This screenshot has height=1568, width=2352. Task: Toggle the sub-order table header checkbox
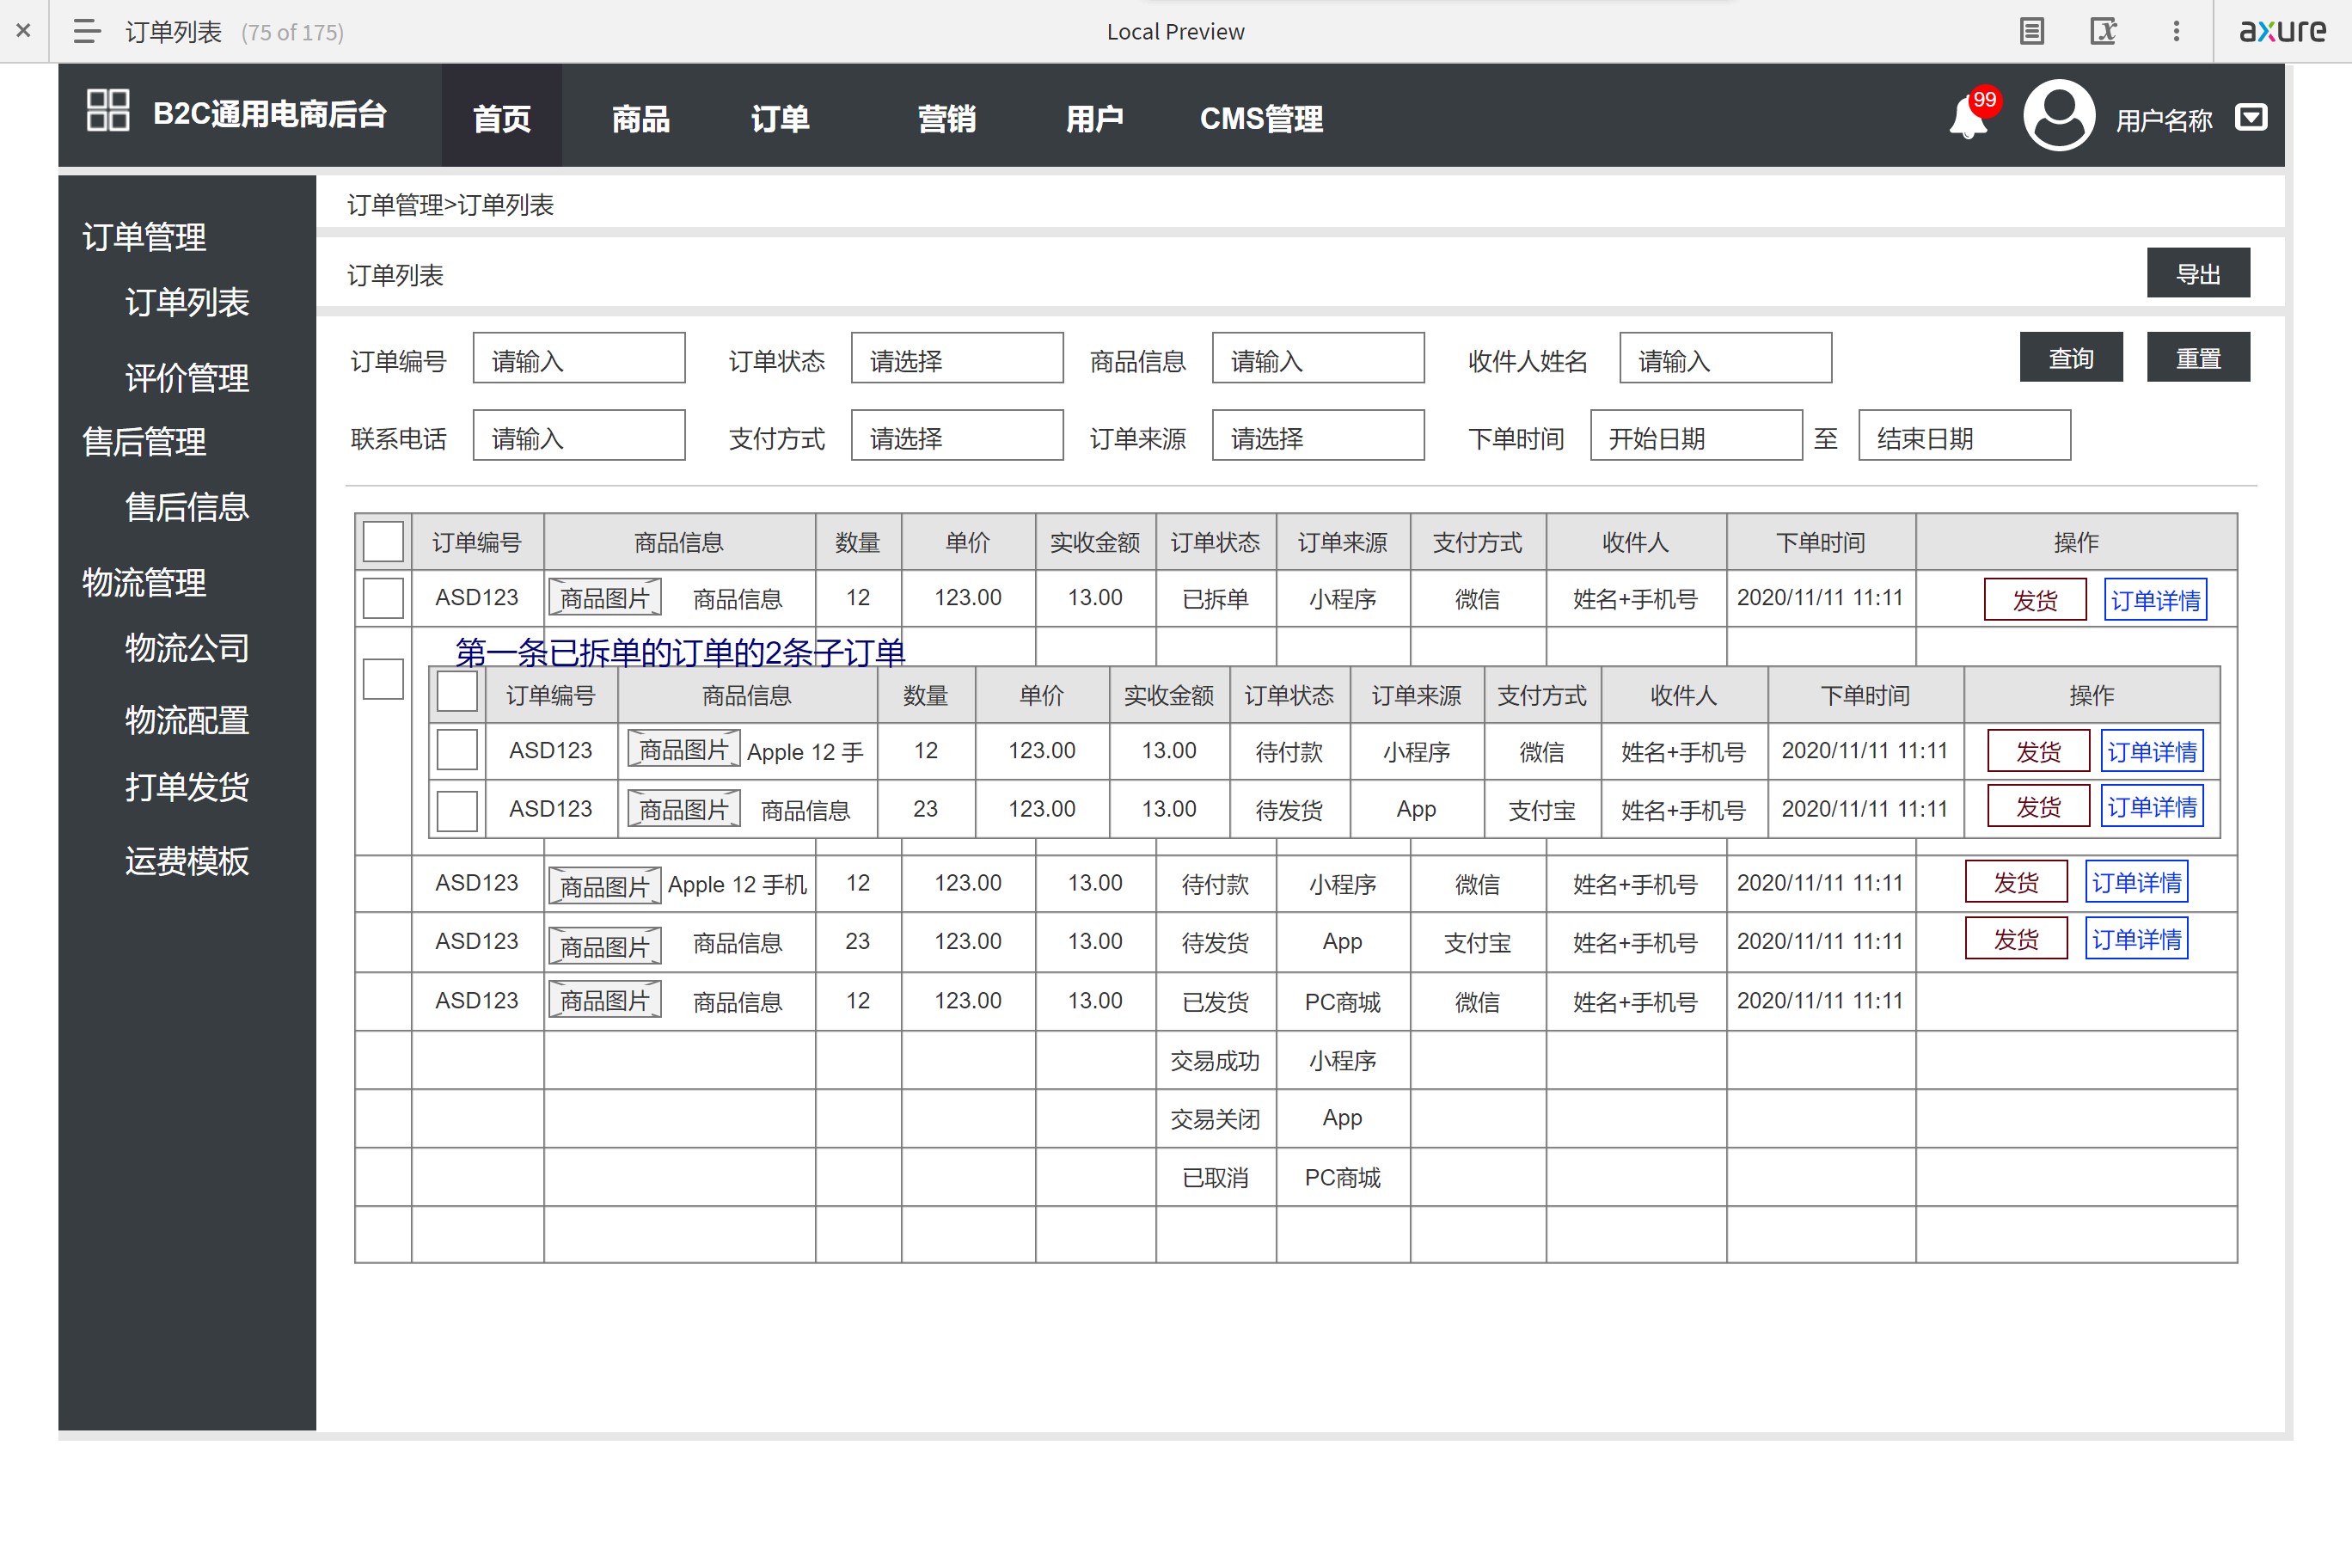click(x=457, y=692)
